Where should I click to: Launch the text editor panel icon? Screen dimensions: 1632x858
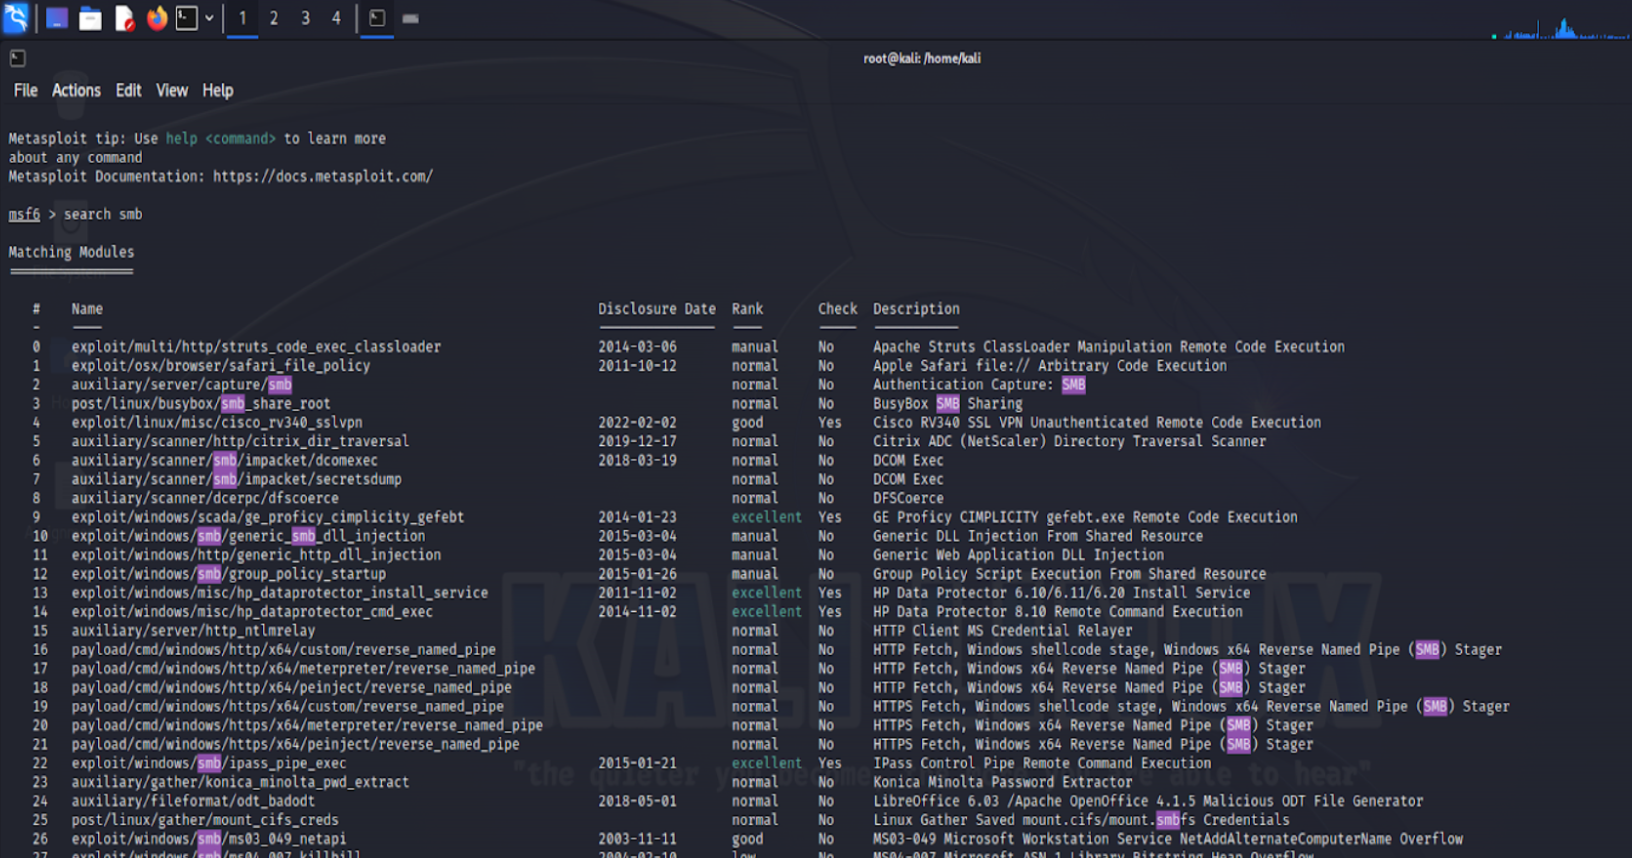pos(124,18)
